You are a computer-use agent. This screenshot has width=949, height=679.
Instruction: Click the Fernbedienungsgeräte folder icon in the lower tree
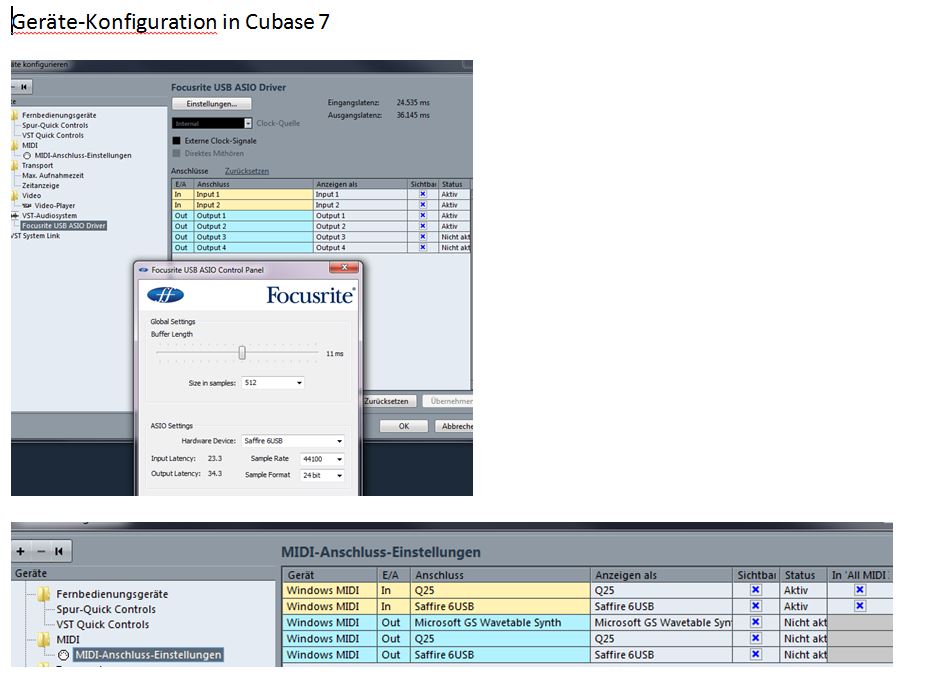[43, 594]
